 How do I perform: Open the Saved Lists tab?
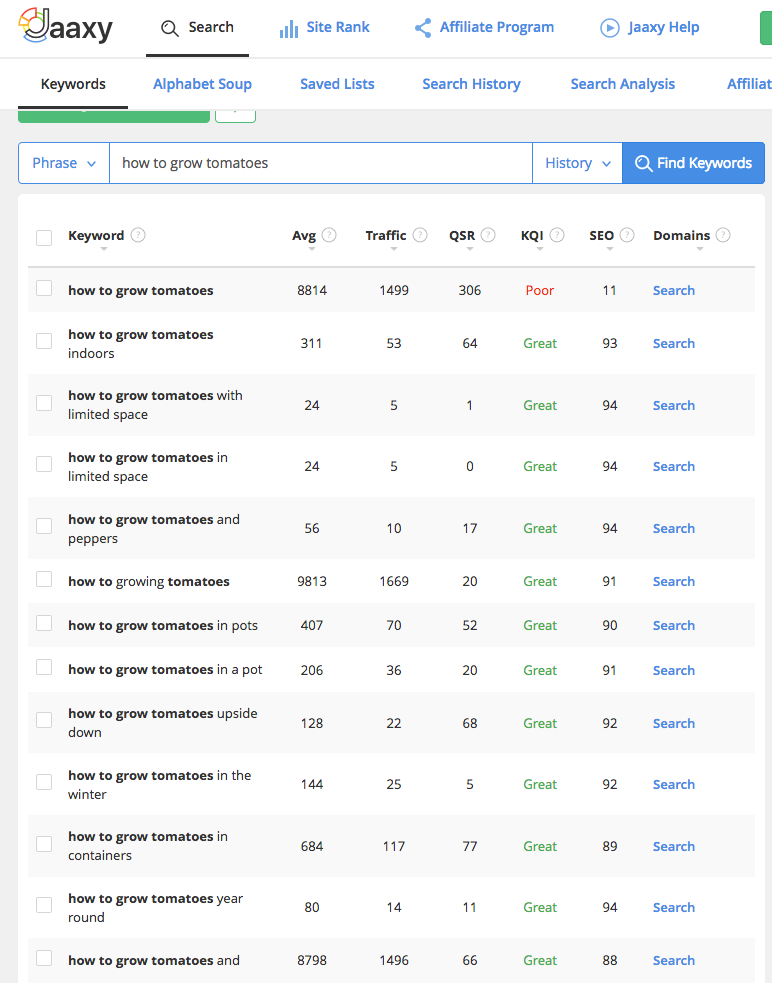pyautogui.click(x=337, y=84)
